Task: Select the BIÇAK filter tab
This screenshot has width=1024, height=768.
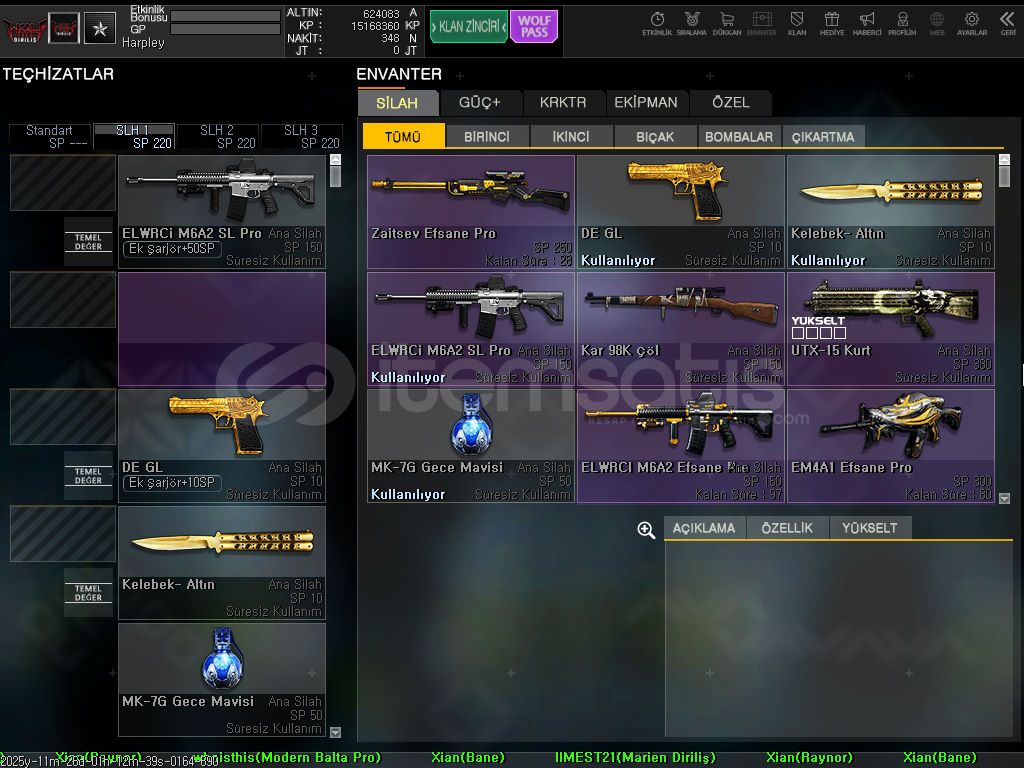Action: [x=655, y=136]
